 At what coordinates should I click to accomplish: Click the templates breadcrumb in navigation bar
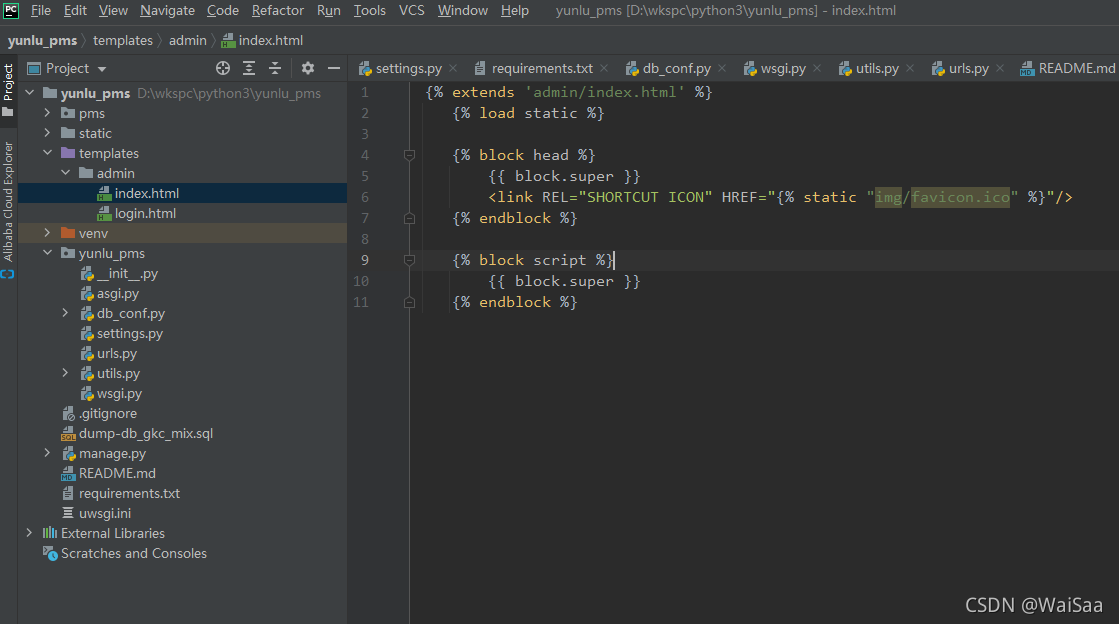pyautogui.click(x=123, y=41)
